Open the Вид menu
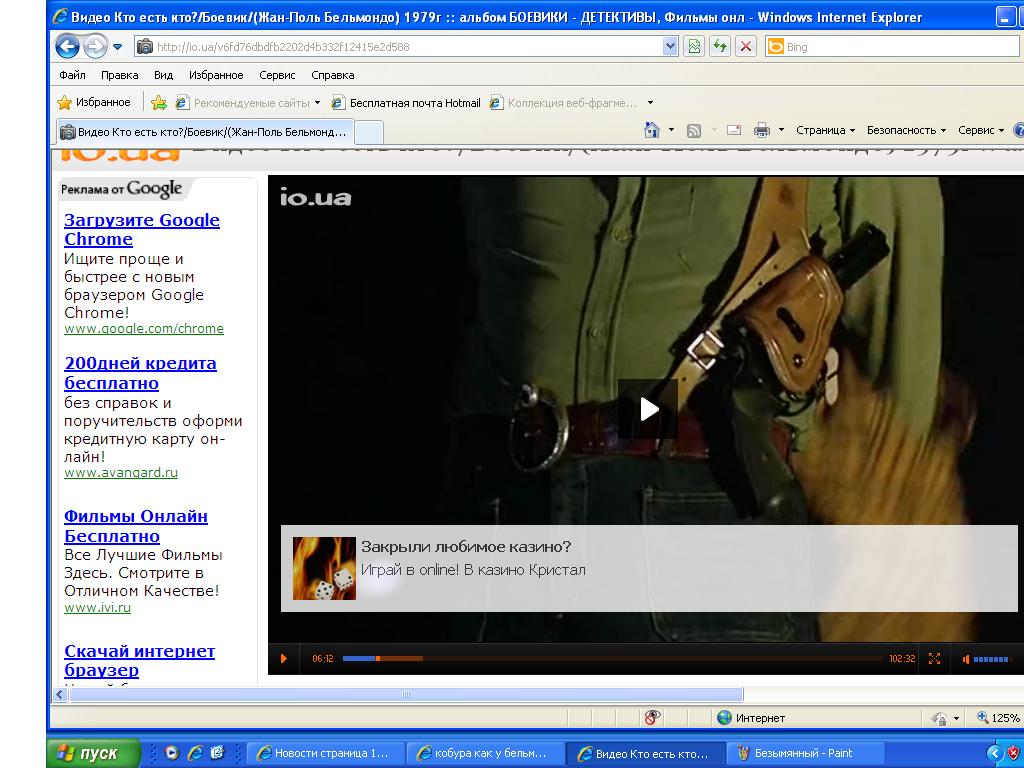 coord(163,75)
